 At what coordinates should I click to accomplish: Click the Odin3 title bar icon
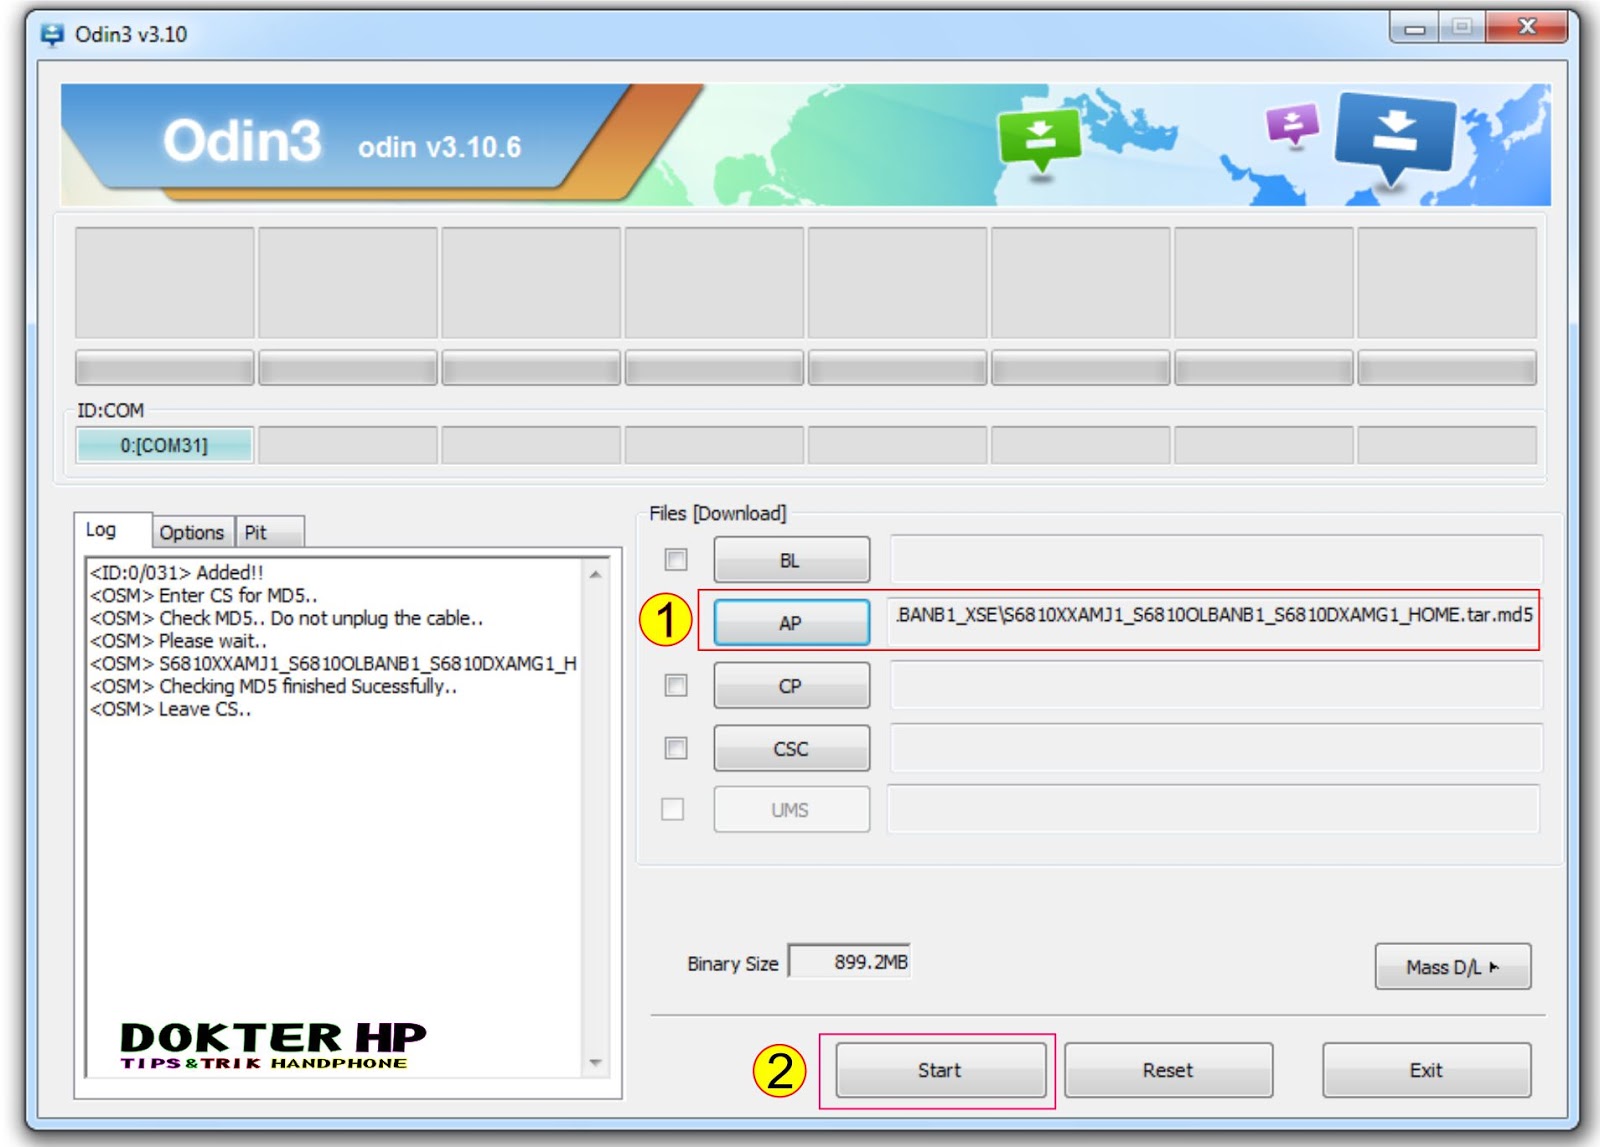click(x=52, y=35)
